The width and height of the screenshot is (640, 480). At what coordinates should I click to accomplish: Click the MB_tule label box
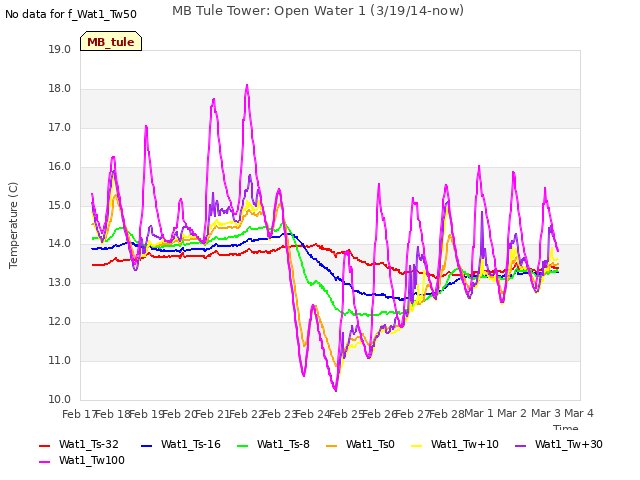[x=111, y=41]
